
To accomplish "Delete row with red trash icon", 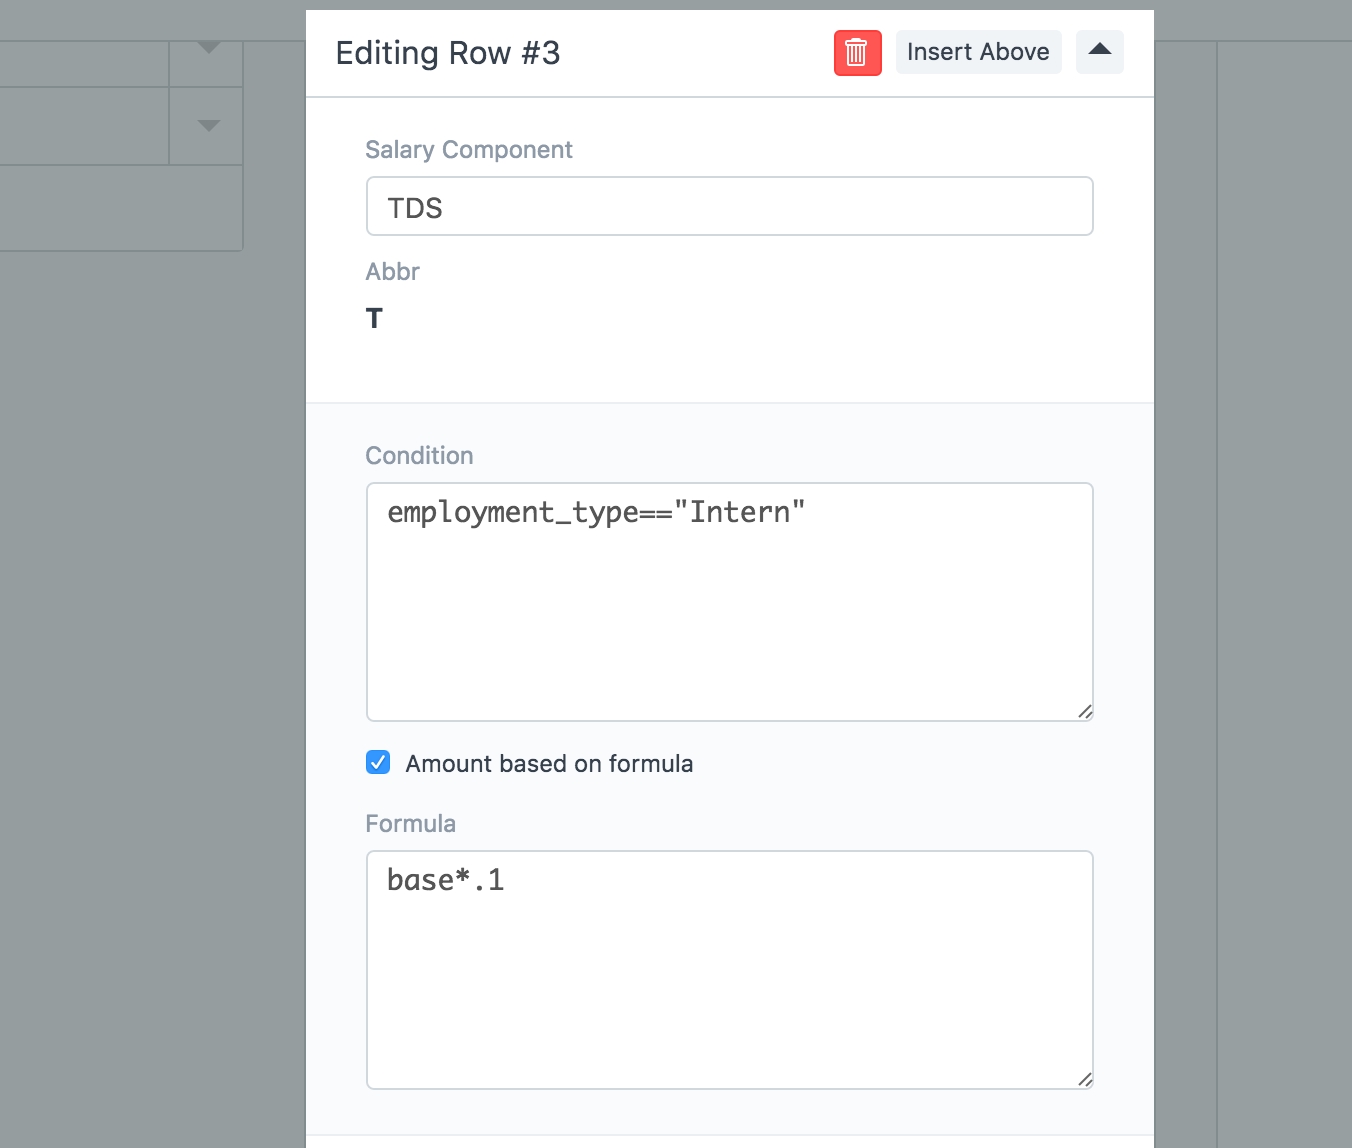I will [857, 53].
